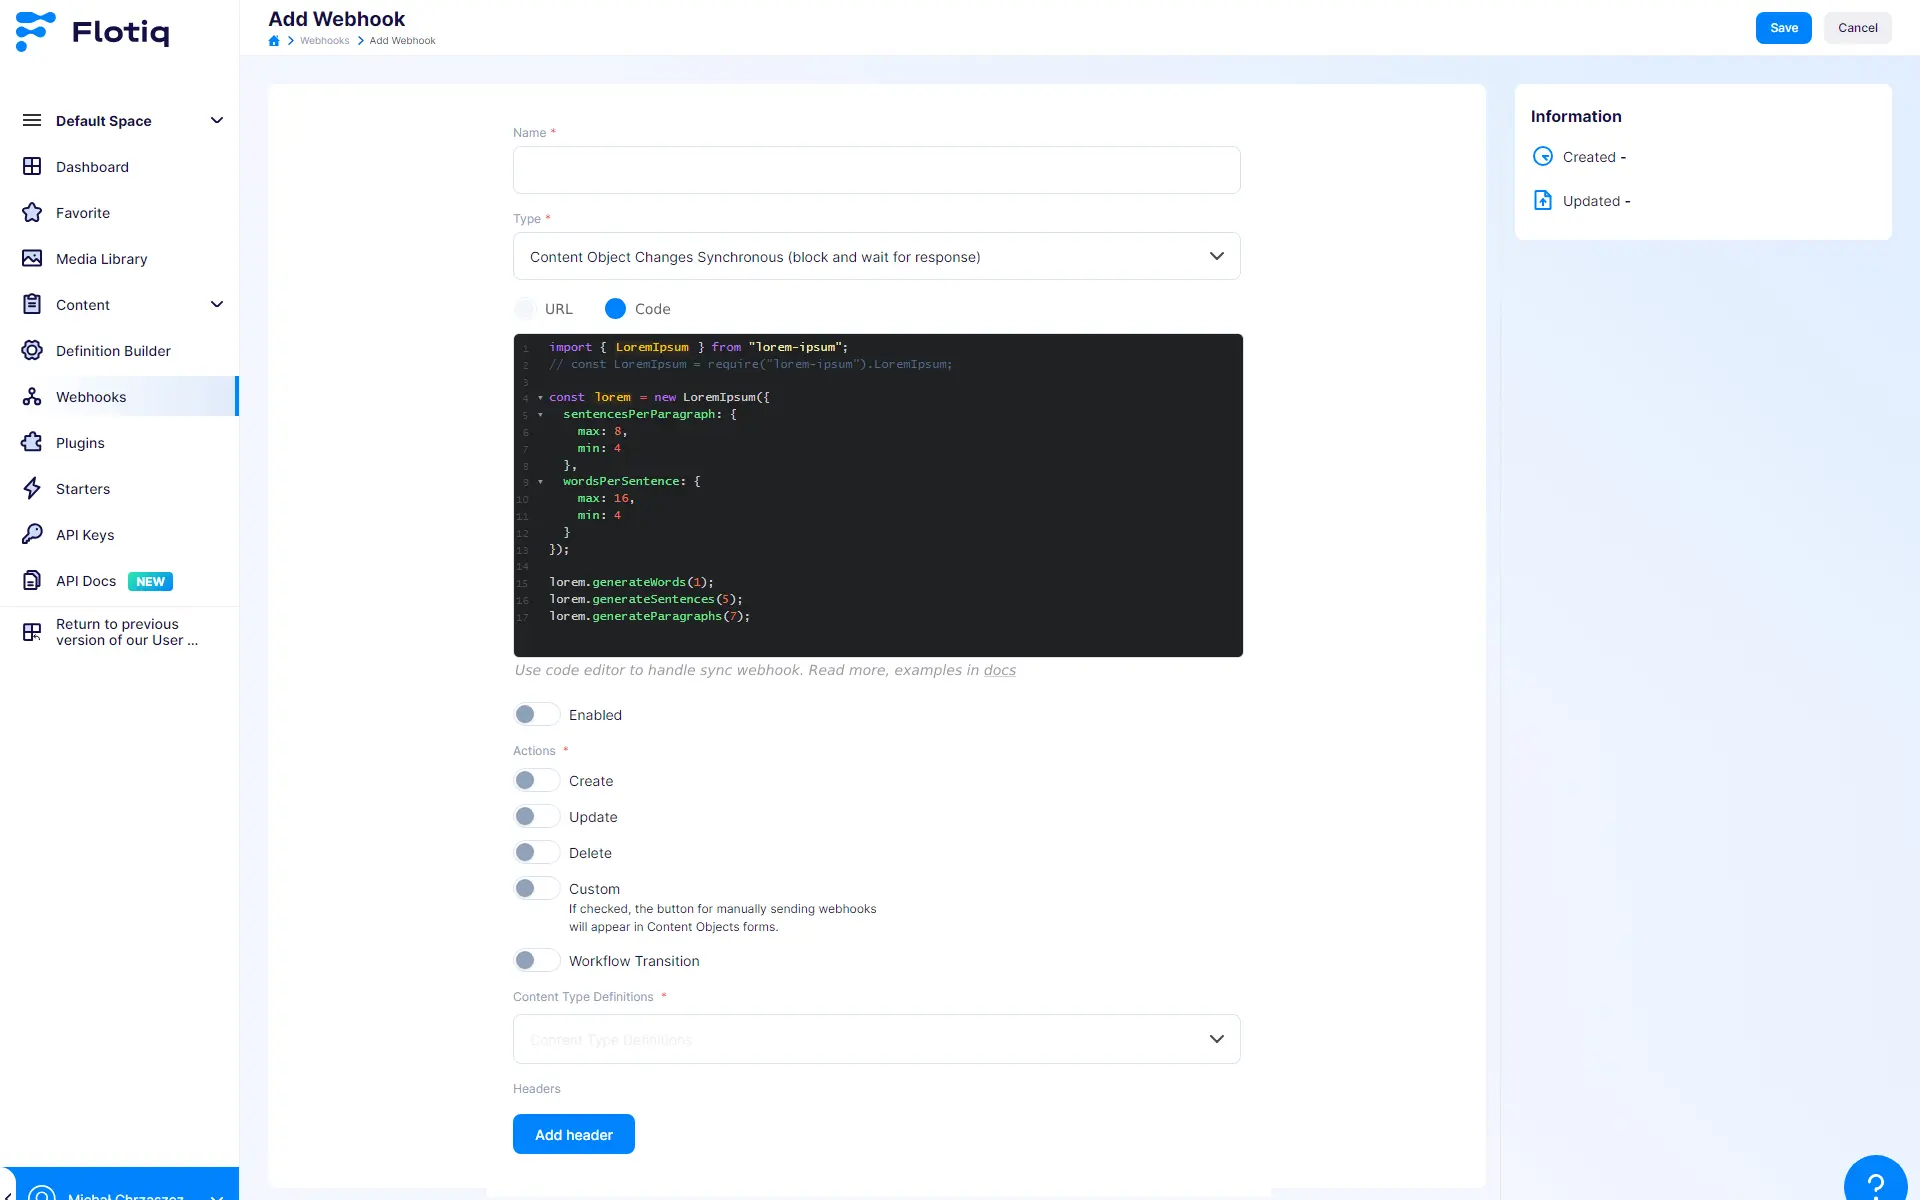Screen dimensions: 1920x1200
Task: Expand Content Type Definitions dropdown
Action: tap(876, 1039)
